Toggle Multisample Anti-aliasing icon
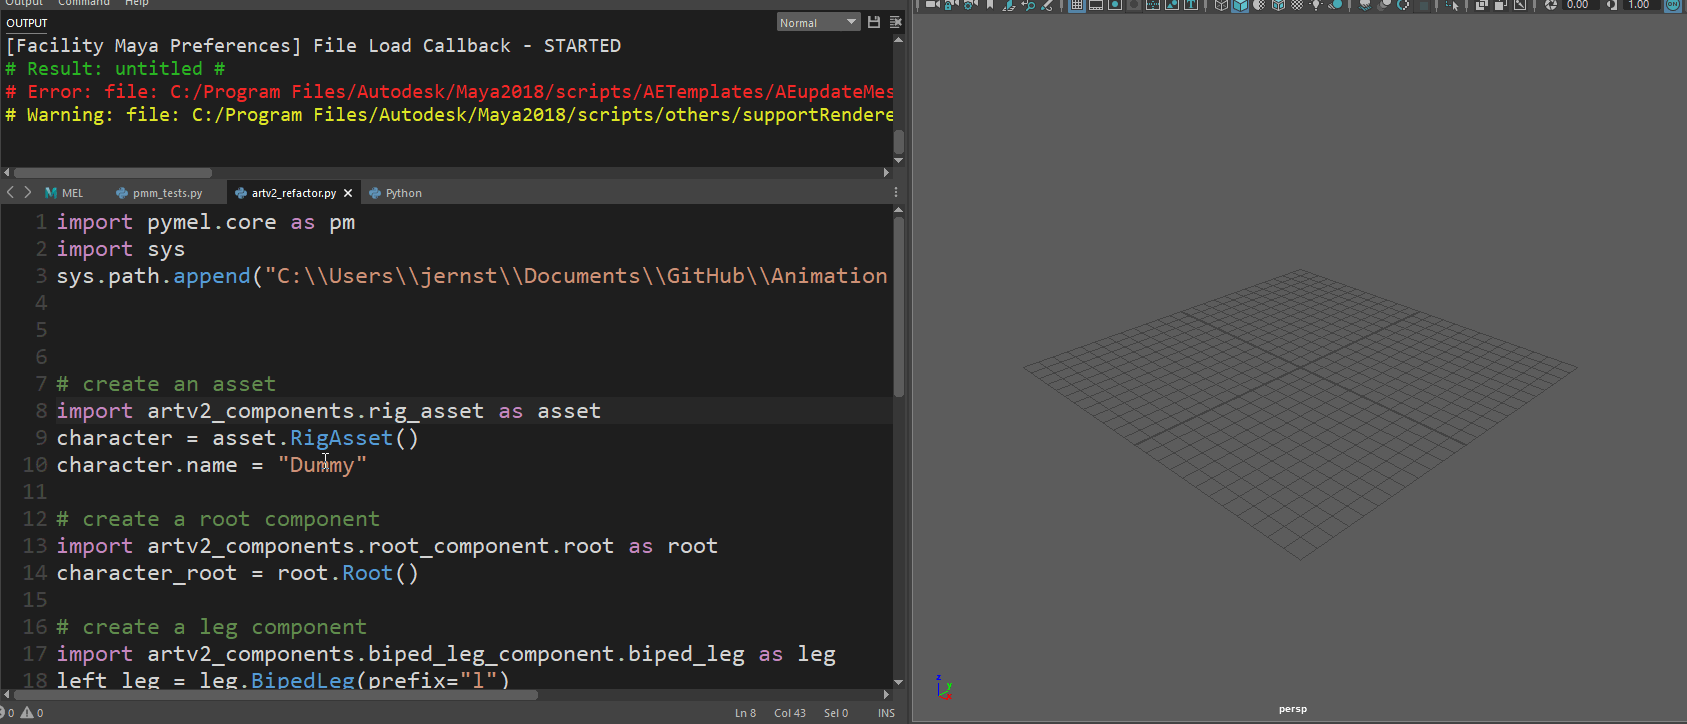 click(1403, 5)
